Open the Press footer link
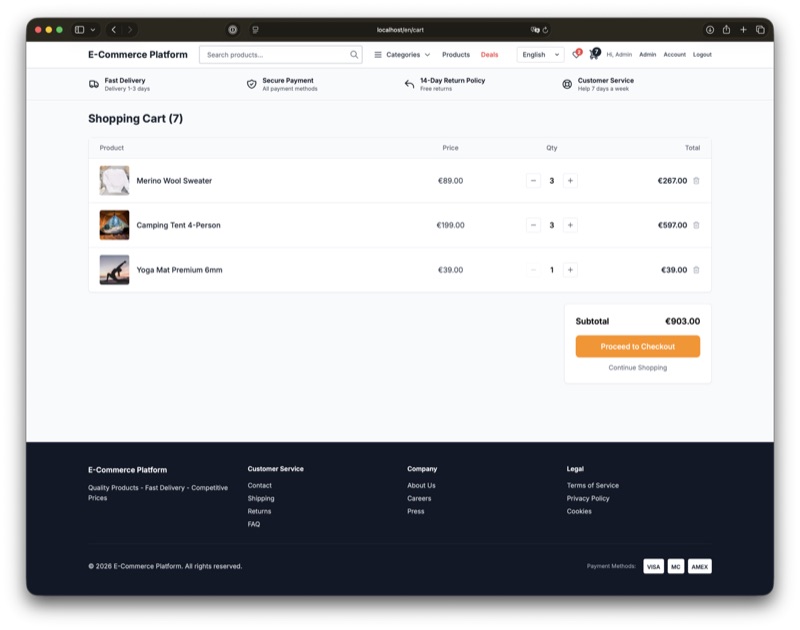The height and width of the screenshot is (630, 800). (x=416, y=511)
